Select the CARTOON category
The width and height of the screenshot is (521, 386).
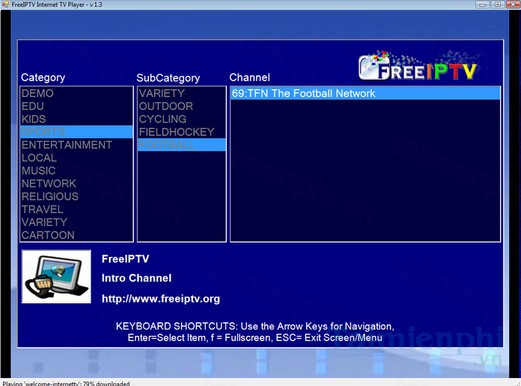76,235
